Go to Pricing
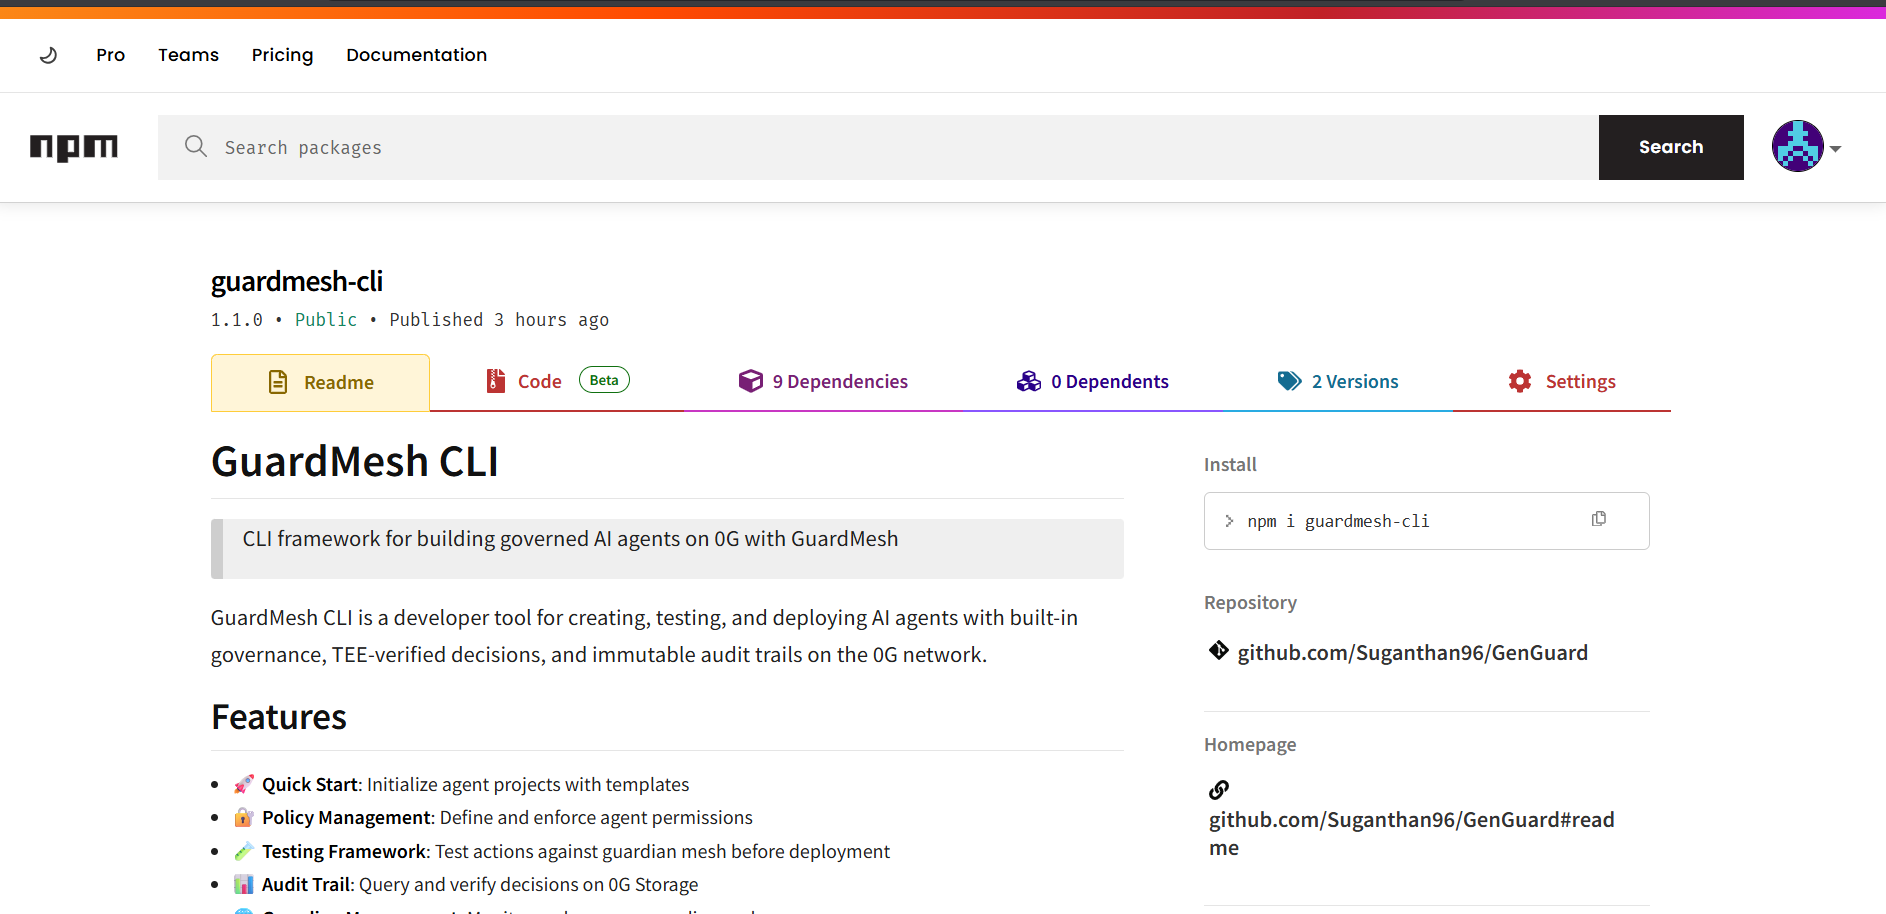Screen dimensions: 1886x914 tap(282, 55)
